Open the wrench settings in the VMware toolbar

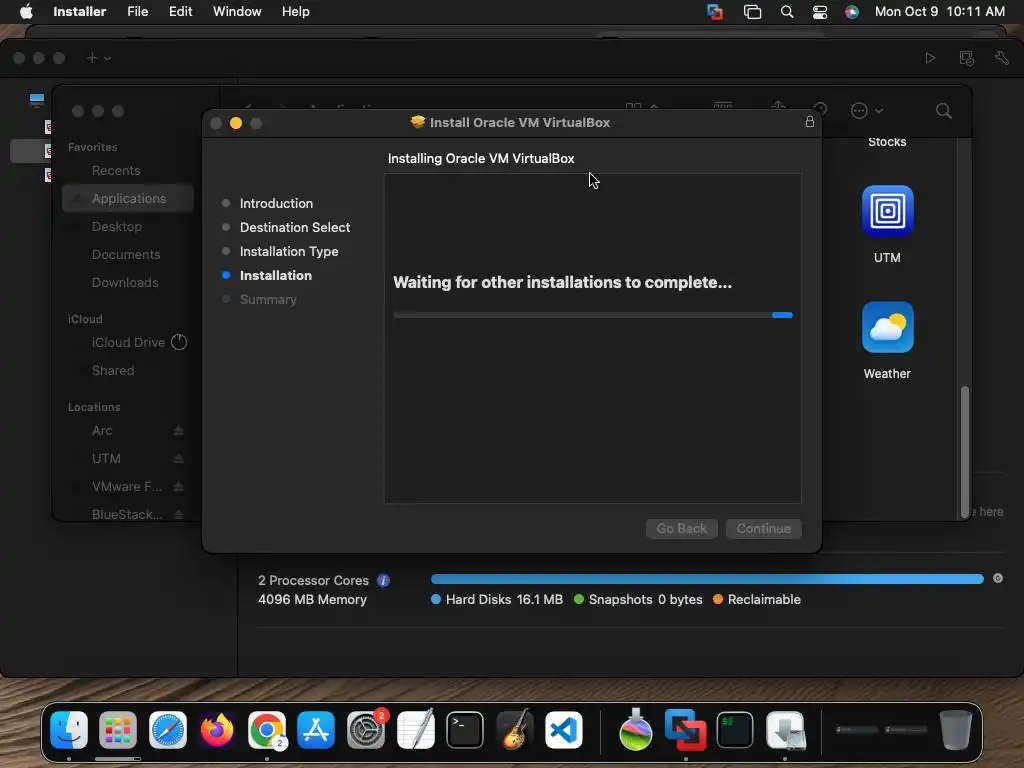(1002, 58)
